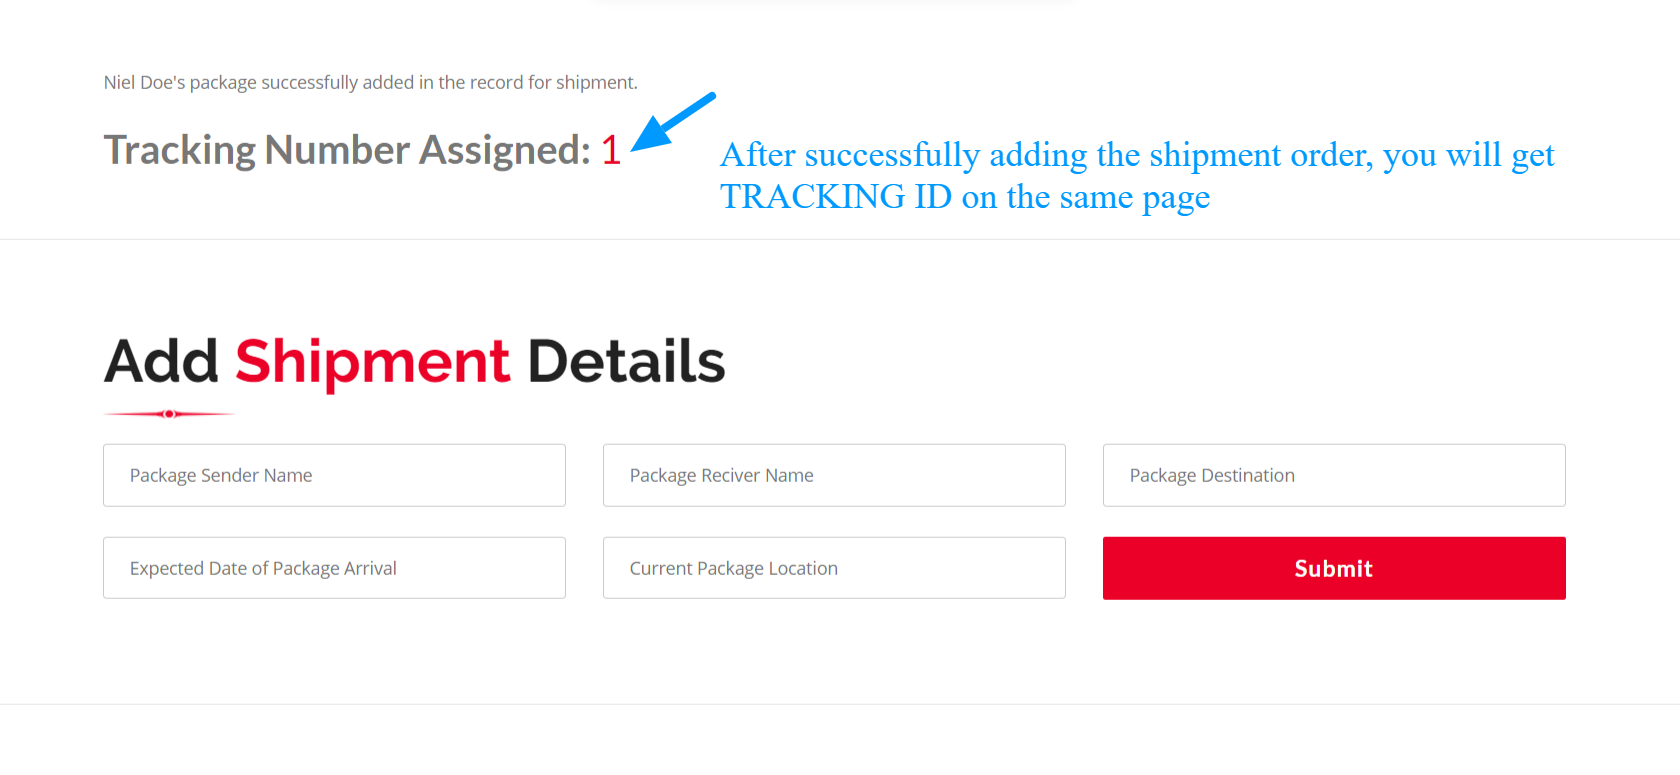Image resolution: width=1680 pixels, height=775 pixels.
Task: Click the success message about Niel Doe's package
Action: (x=370, y=82)
